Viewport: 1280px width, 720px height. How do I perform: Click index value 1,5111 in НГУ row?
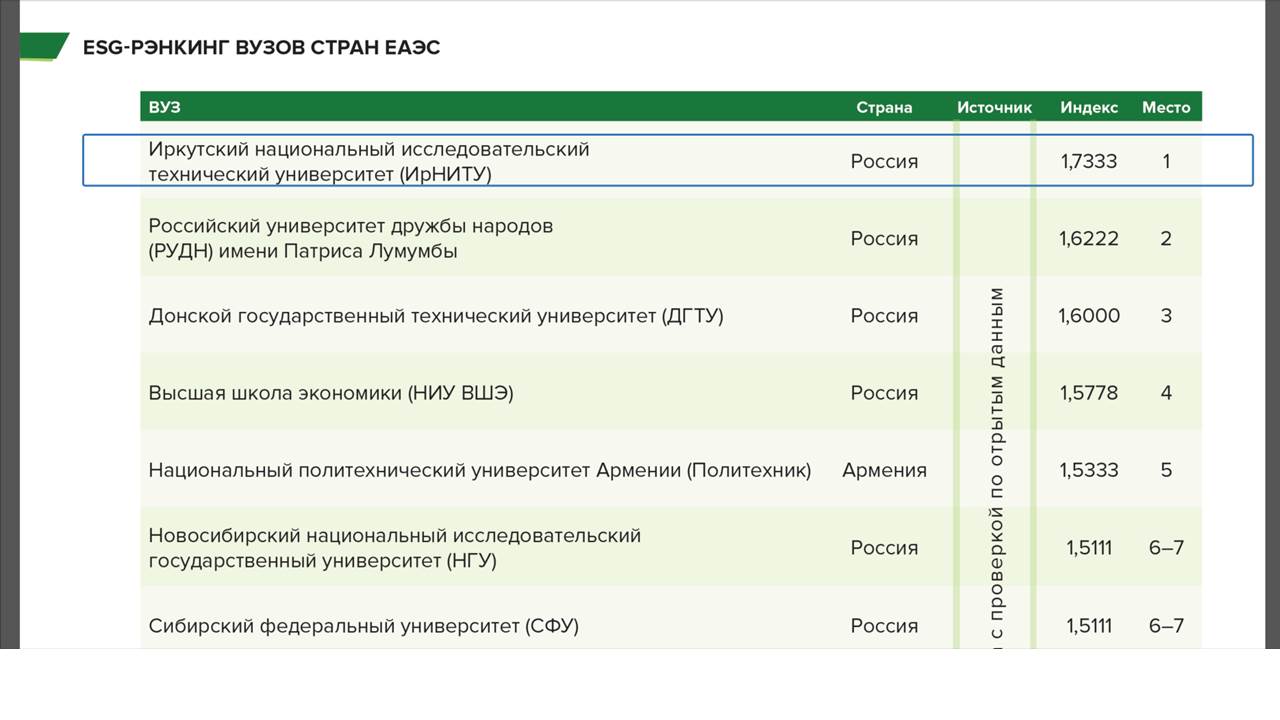tap(1089, 548)
